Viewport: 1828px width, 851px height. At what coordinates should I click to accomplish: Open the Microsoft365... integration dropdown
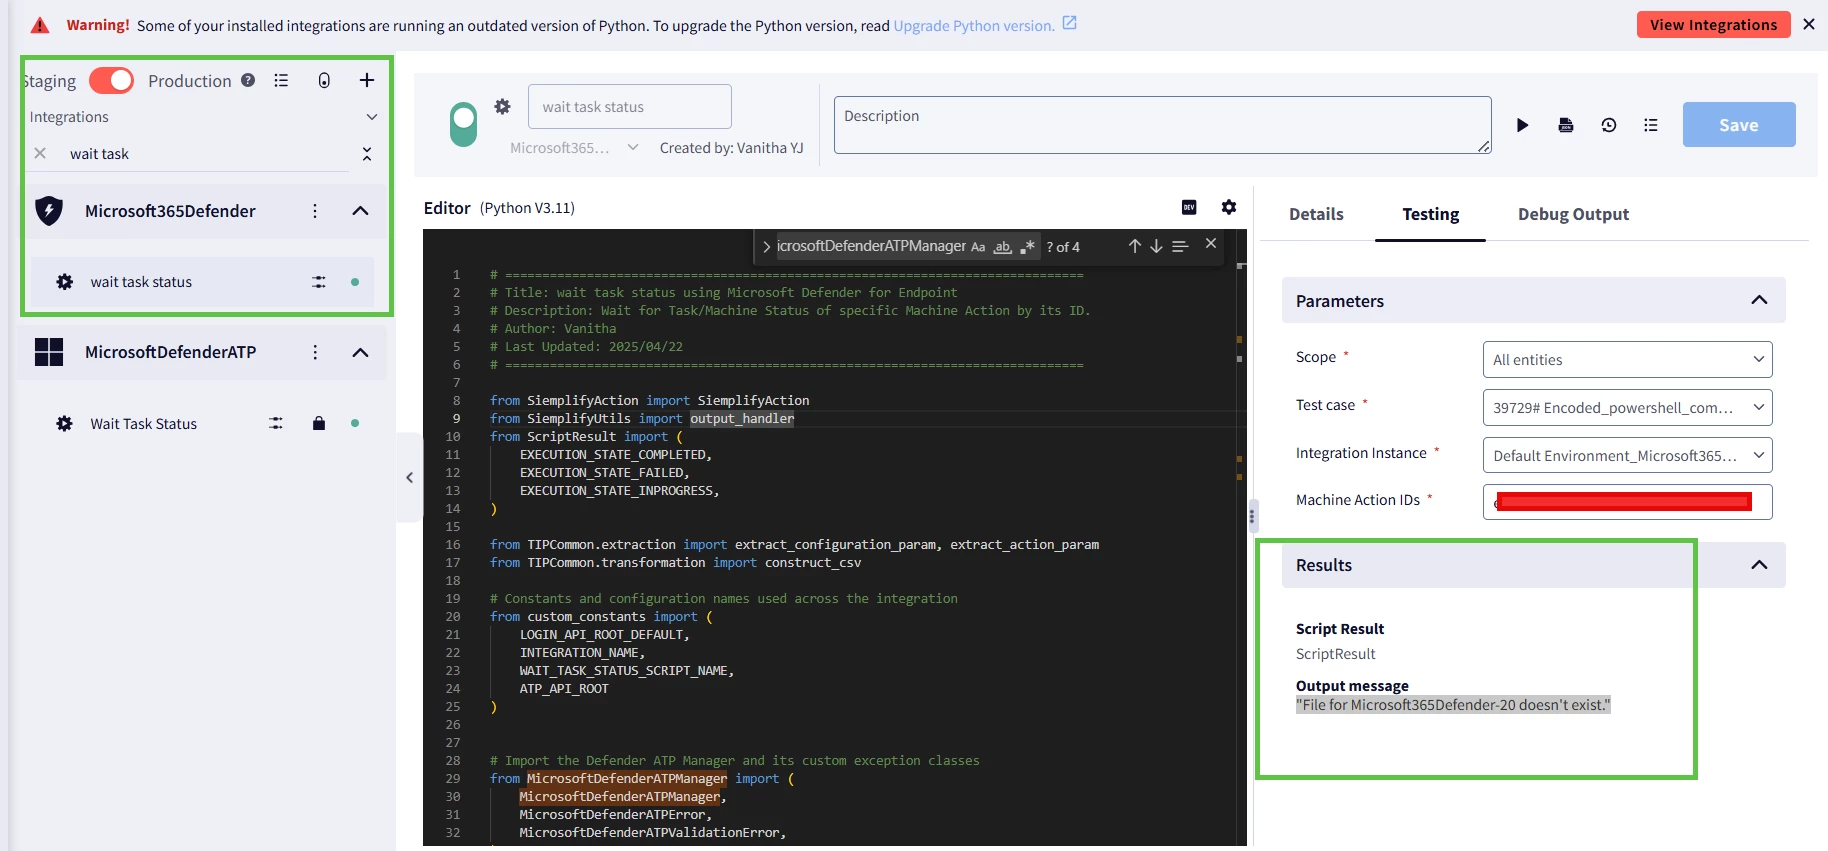pos(574,148)
